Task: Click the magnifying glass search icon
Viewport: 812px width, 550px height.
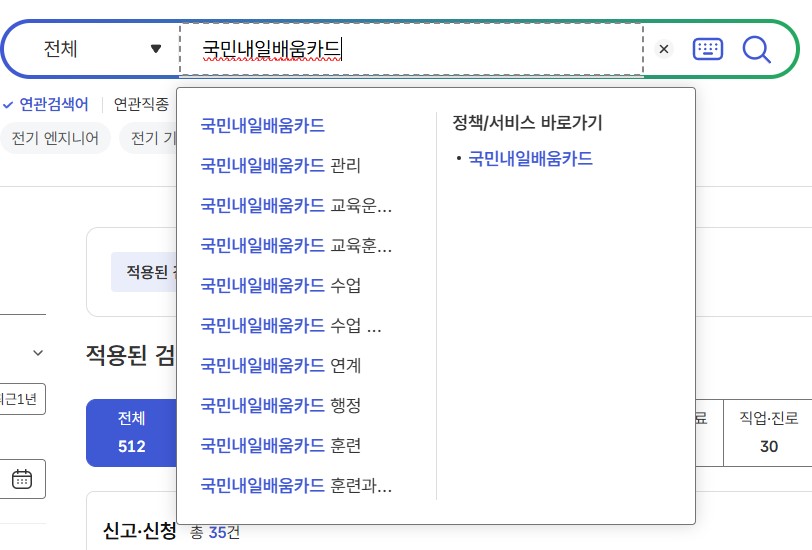Action: click(756, 50)
